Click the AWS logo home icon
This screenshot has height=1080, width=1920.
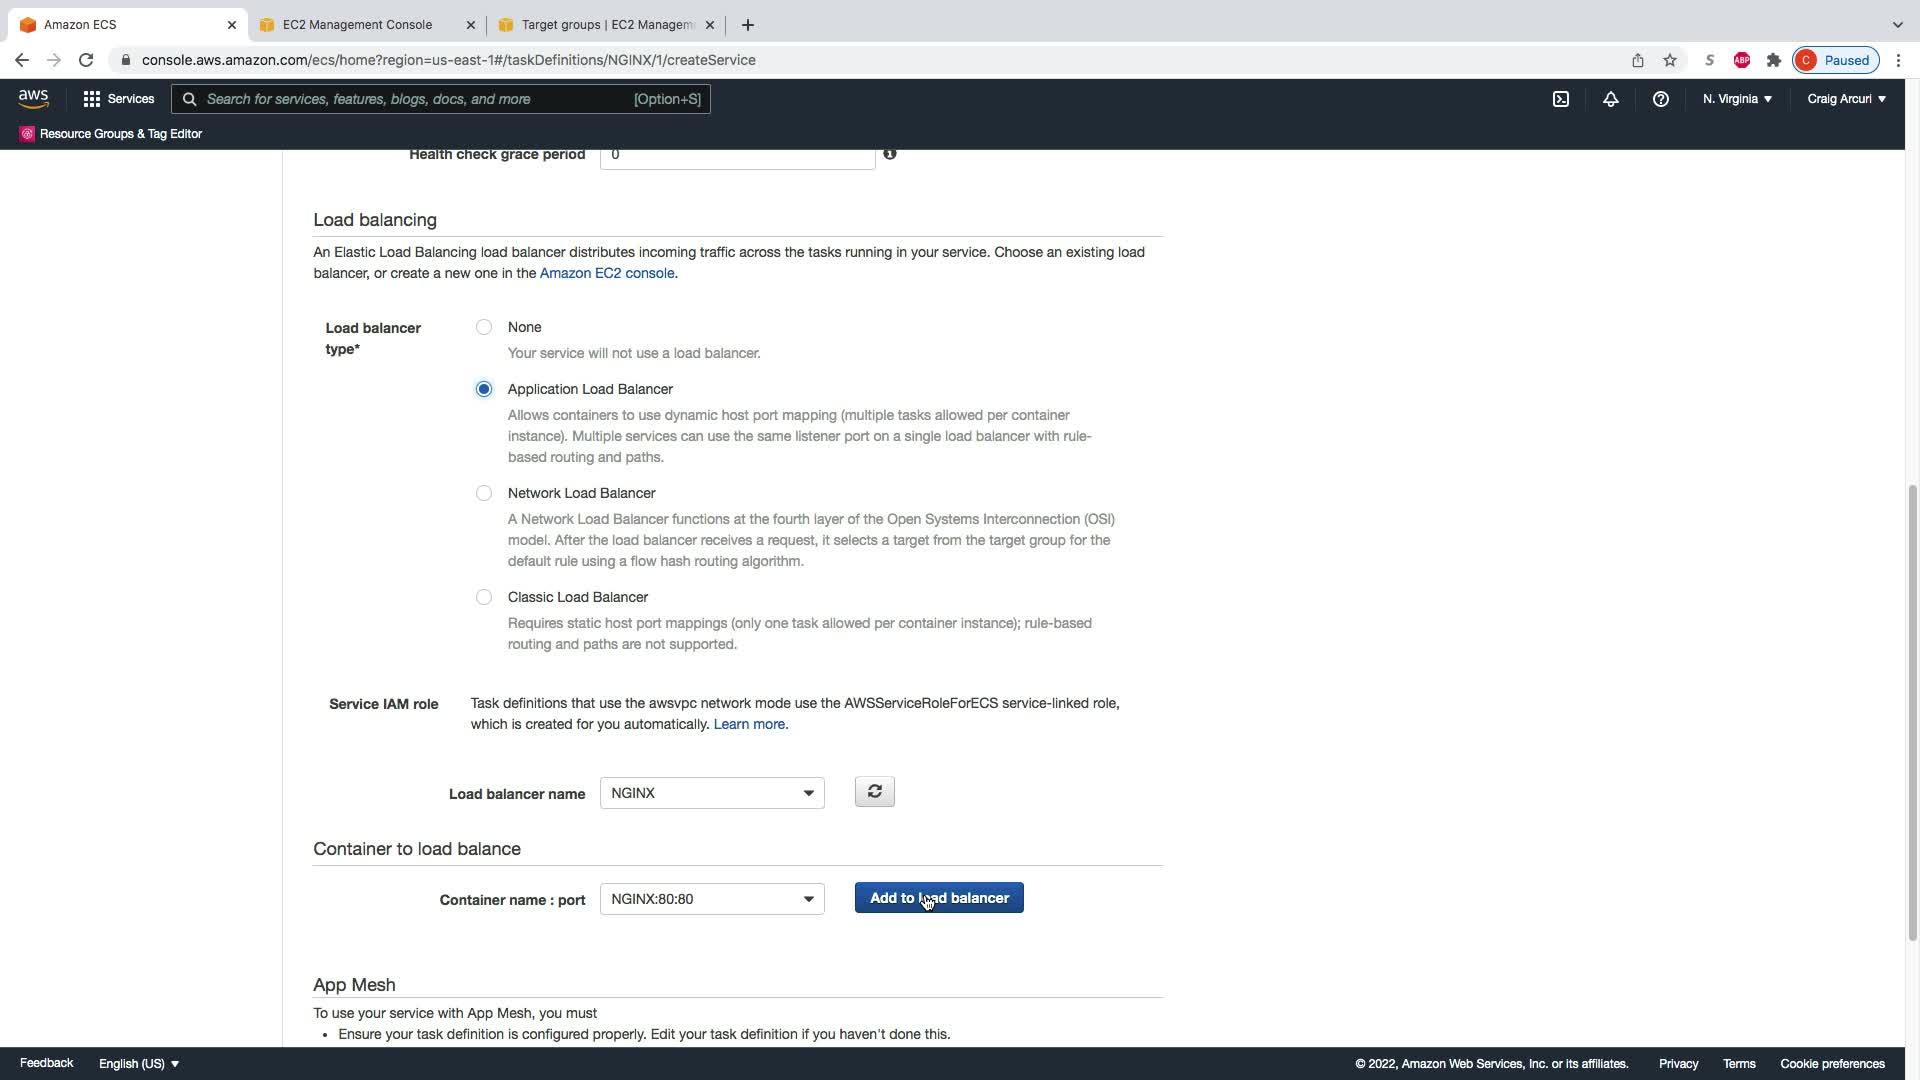click(33, 98)
